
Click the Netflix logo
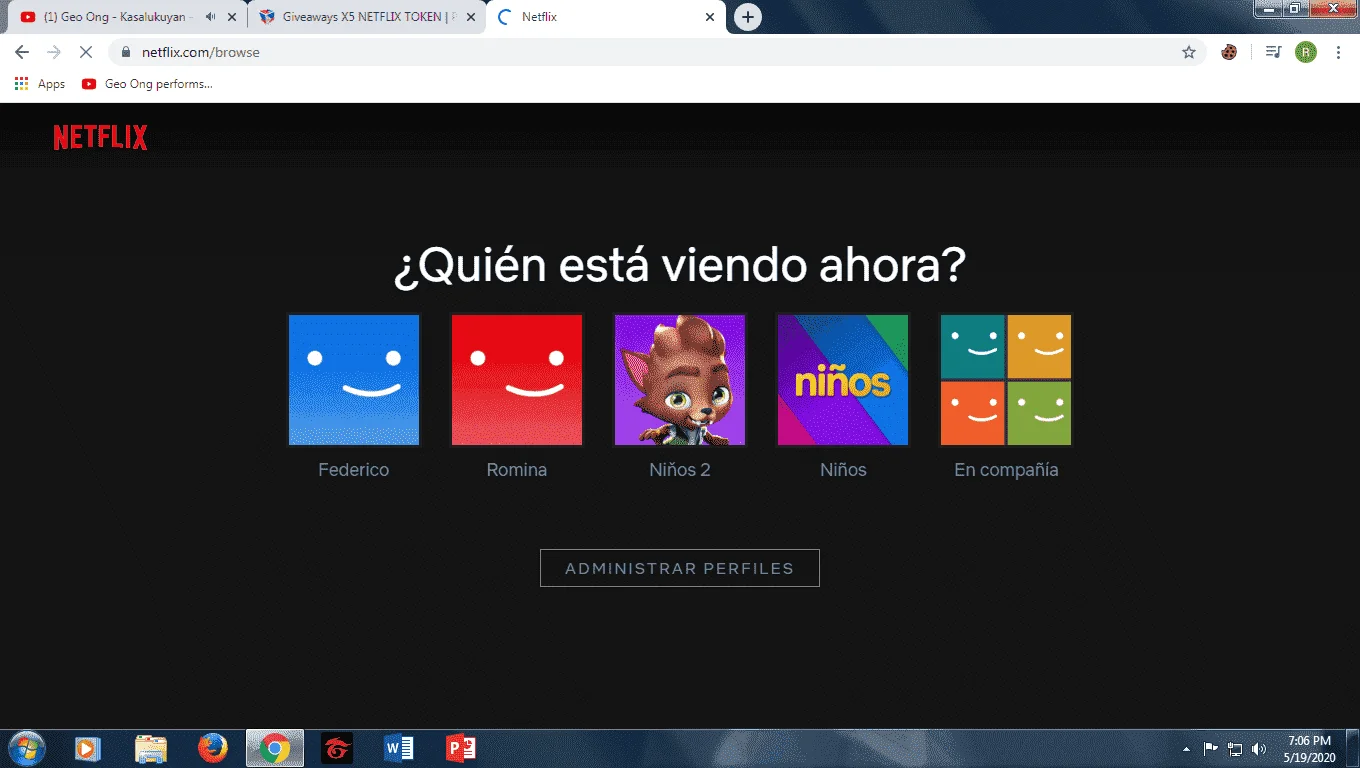tap(100, 138)
